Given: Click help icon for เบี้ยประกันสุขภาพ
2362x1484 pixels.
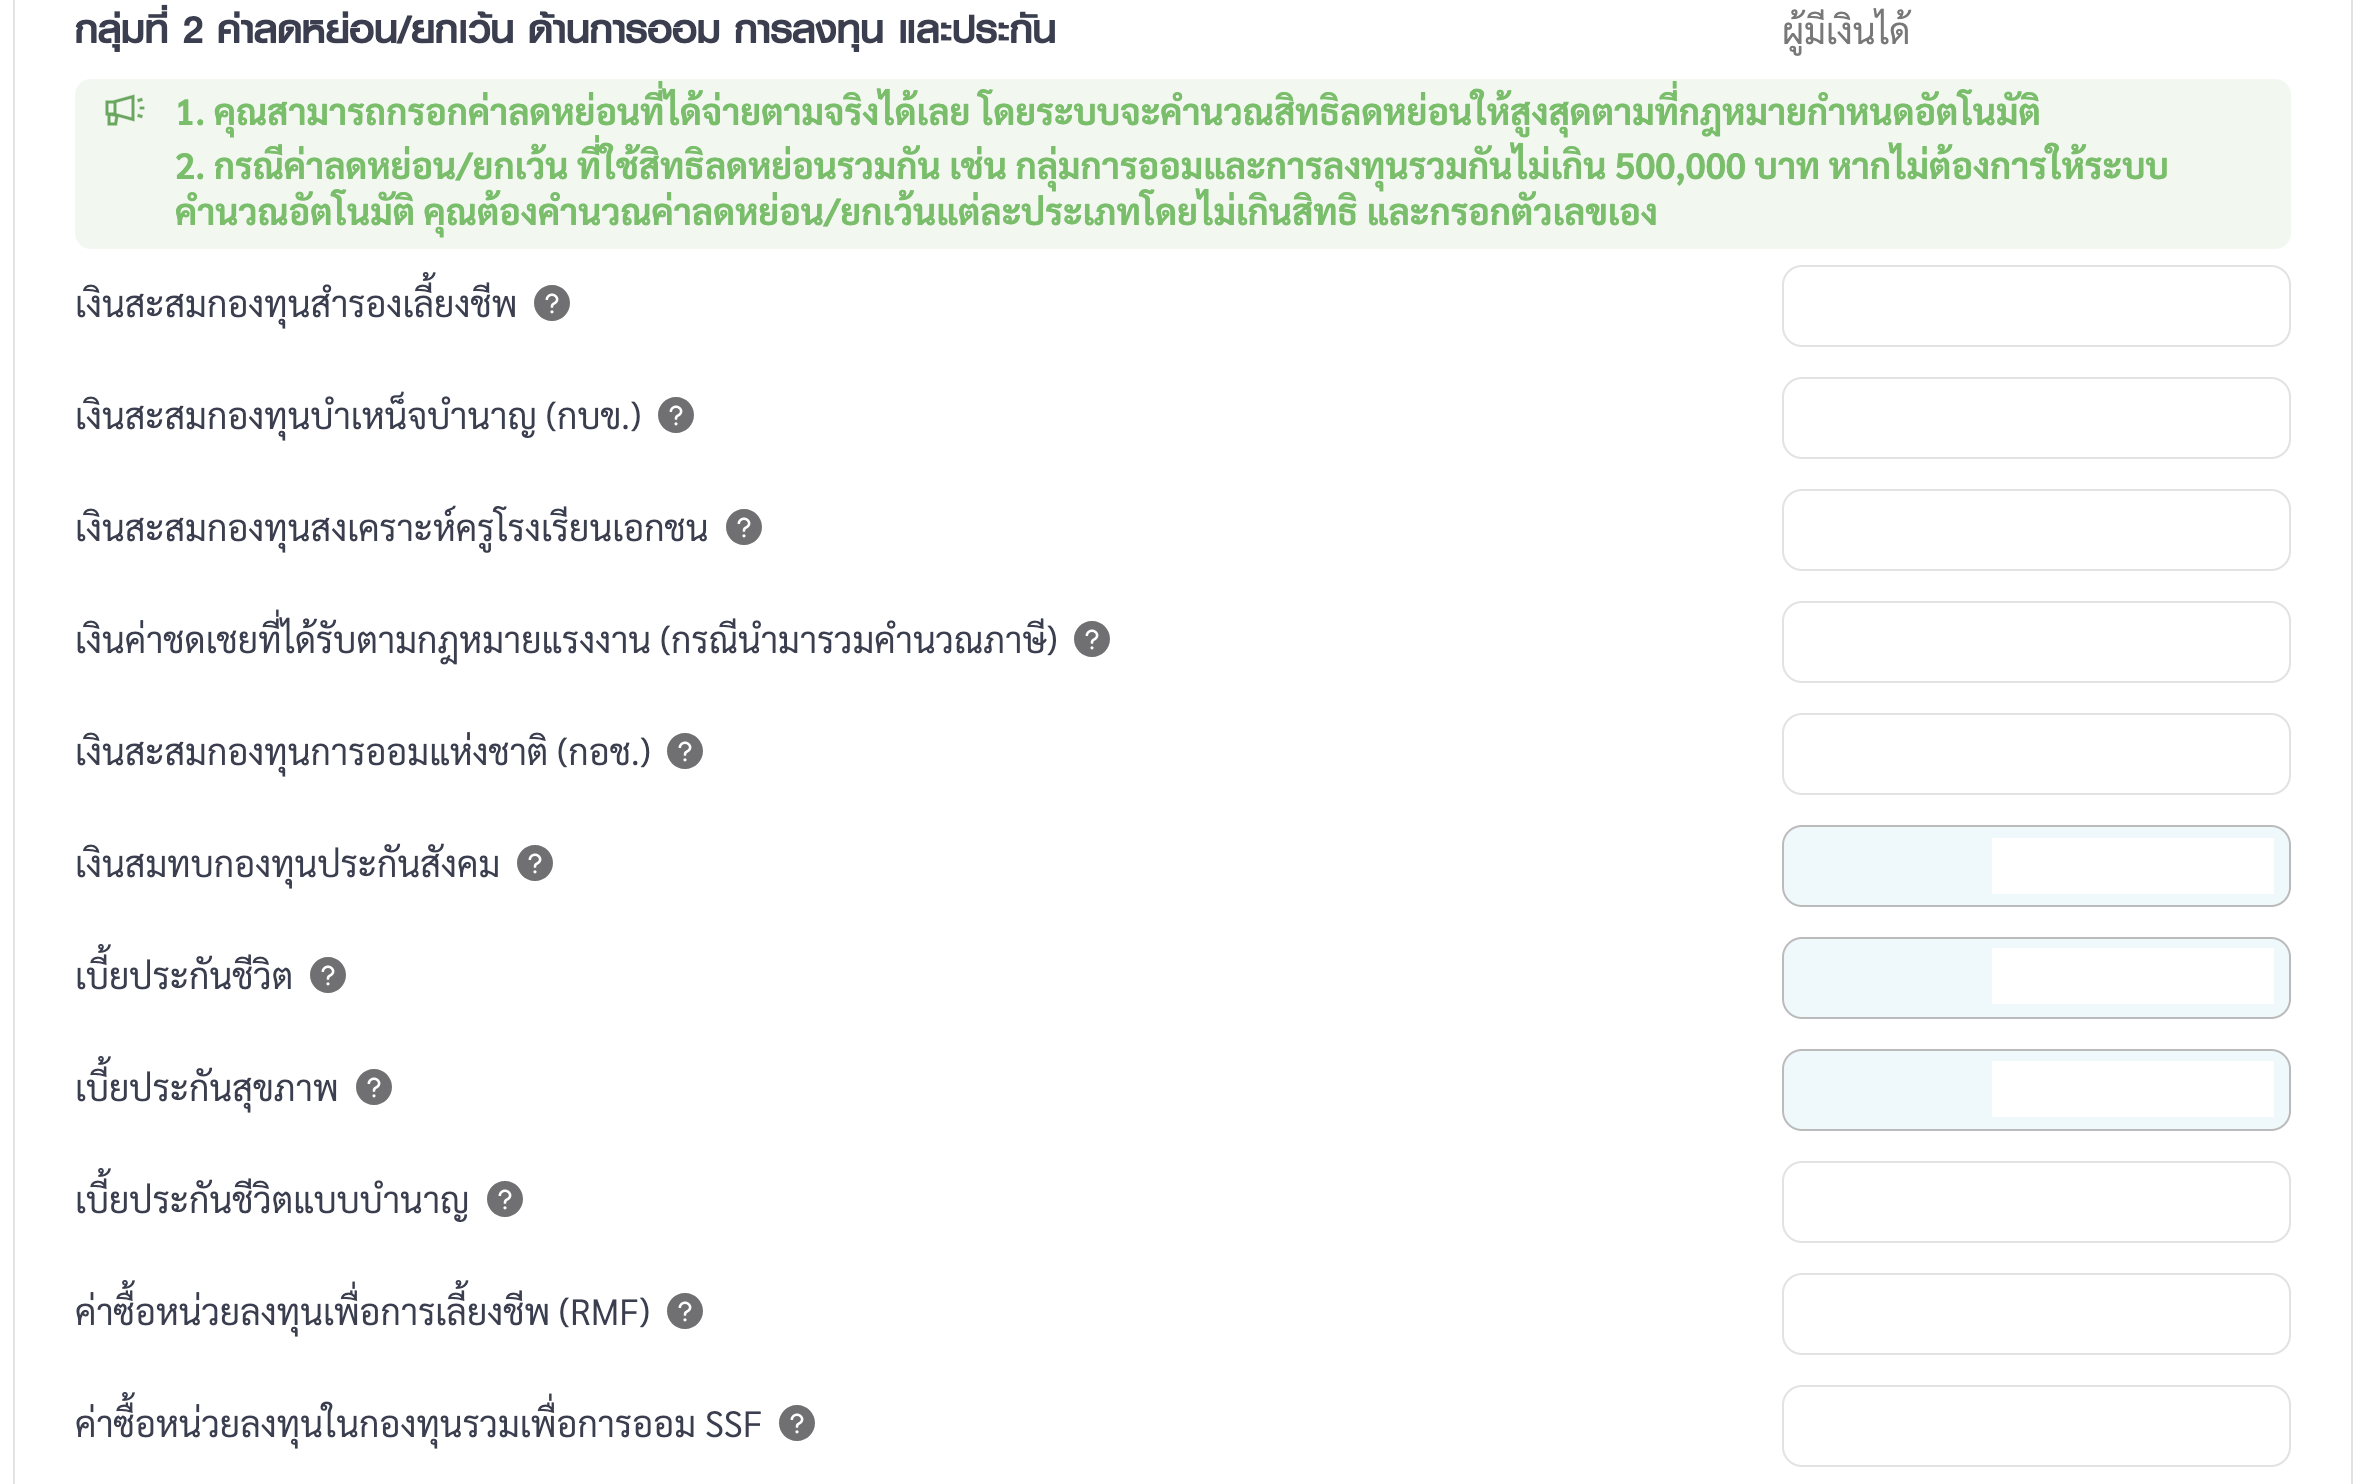Looking at the screenshot, I should point(374,1087).
